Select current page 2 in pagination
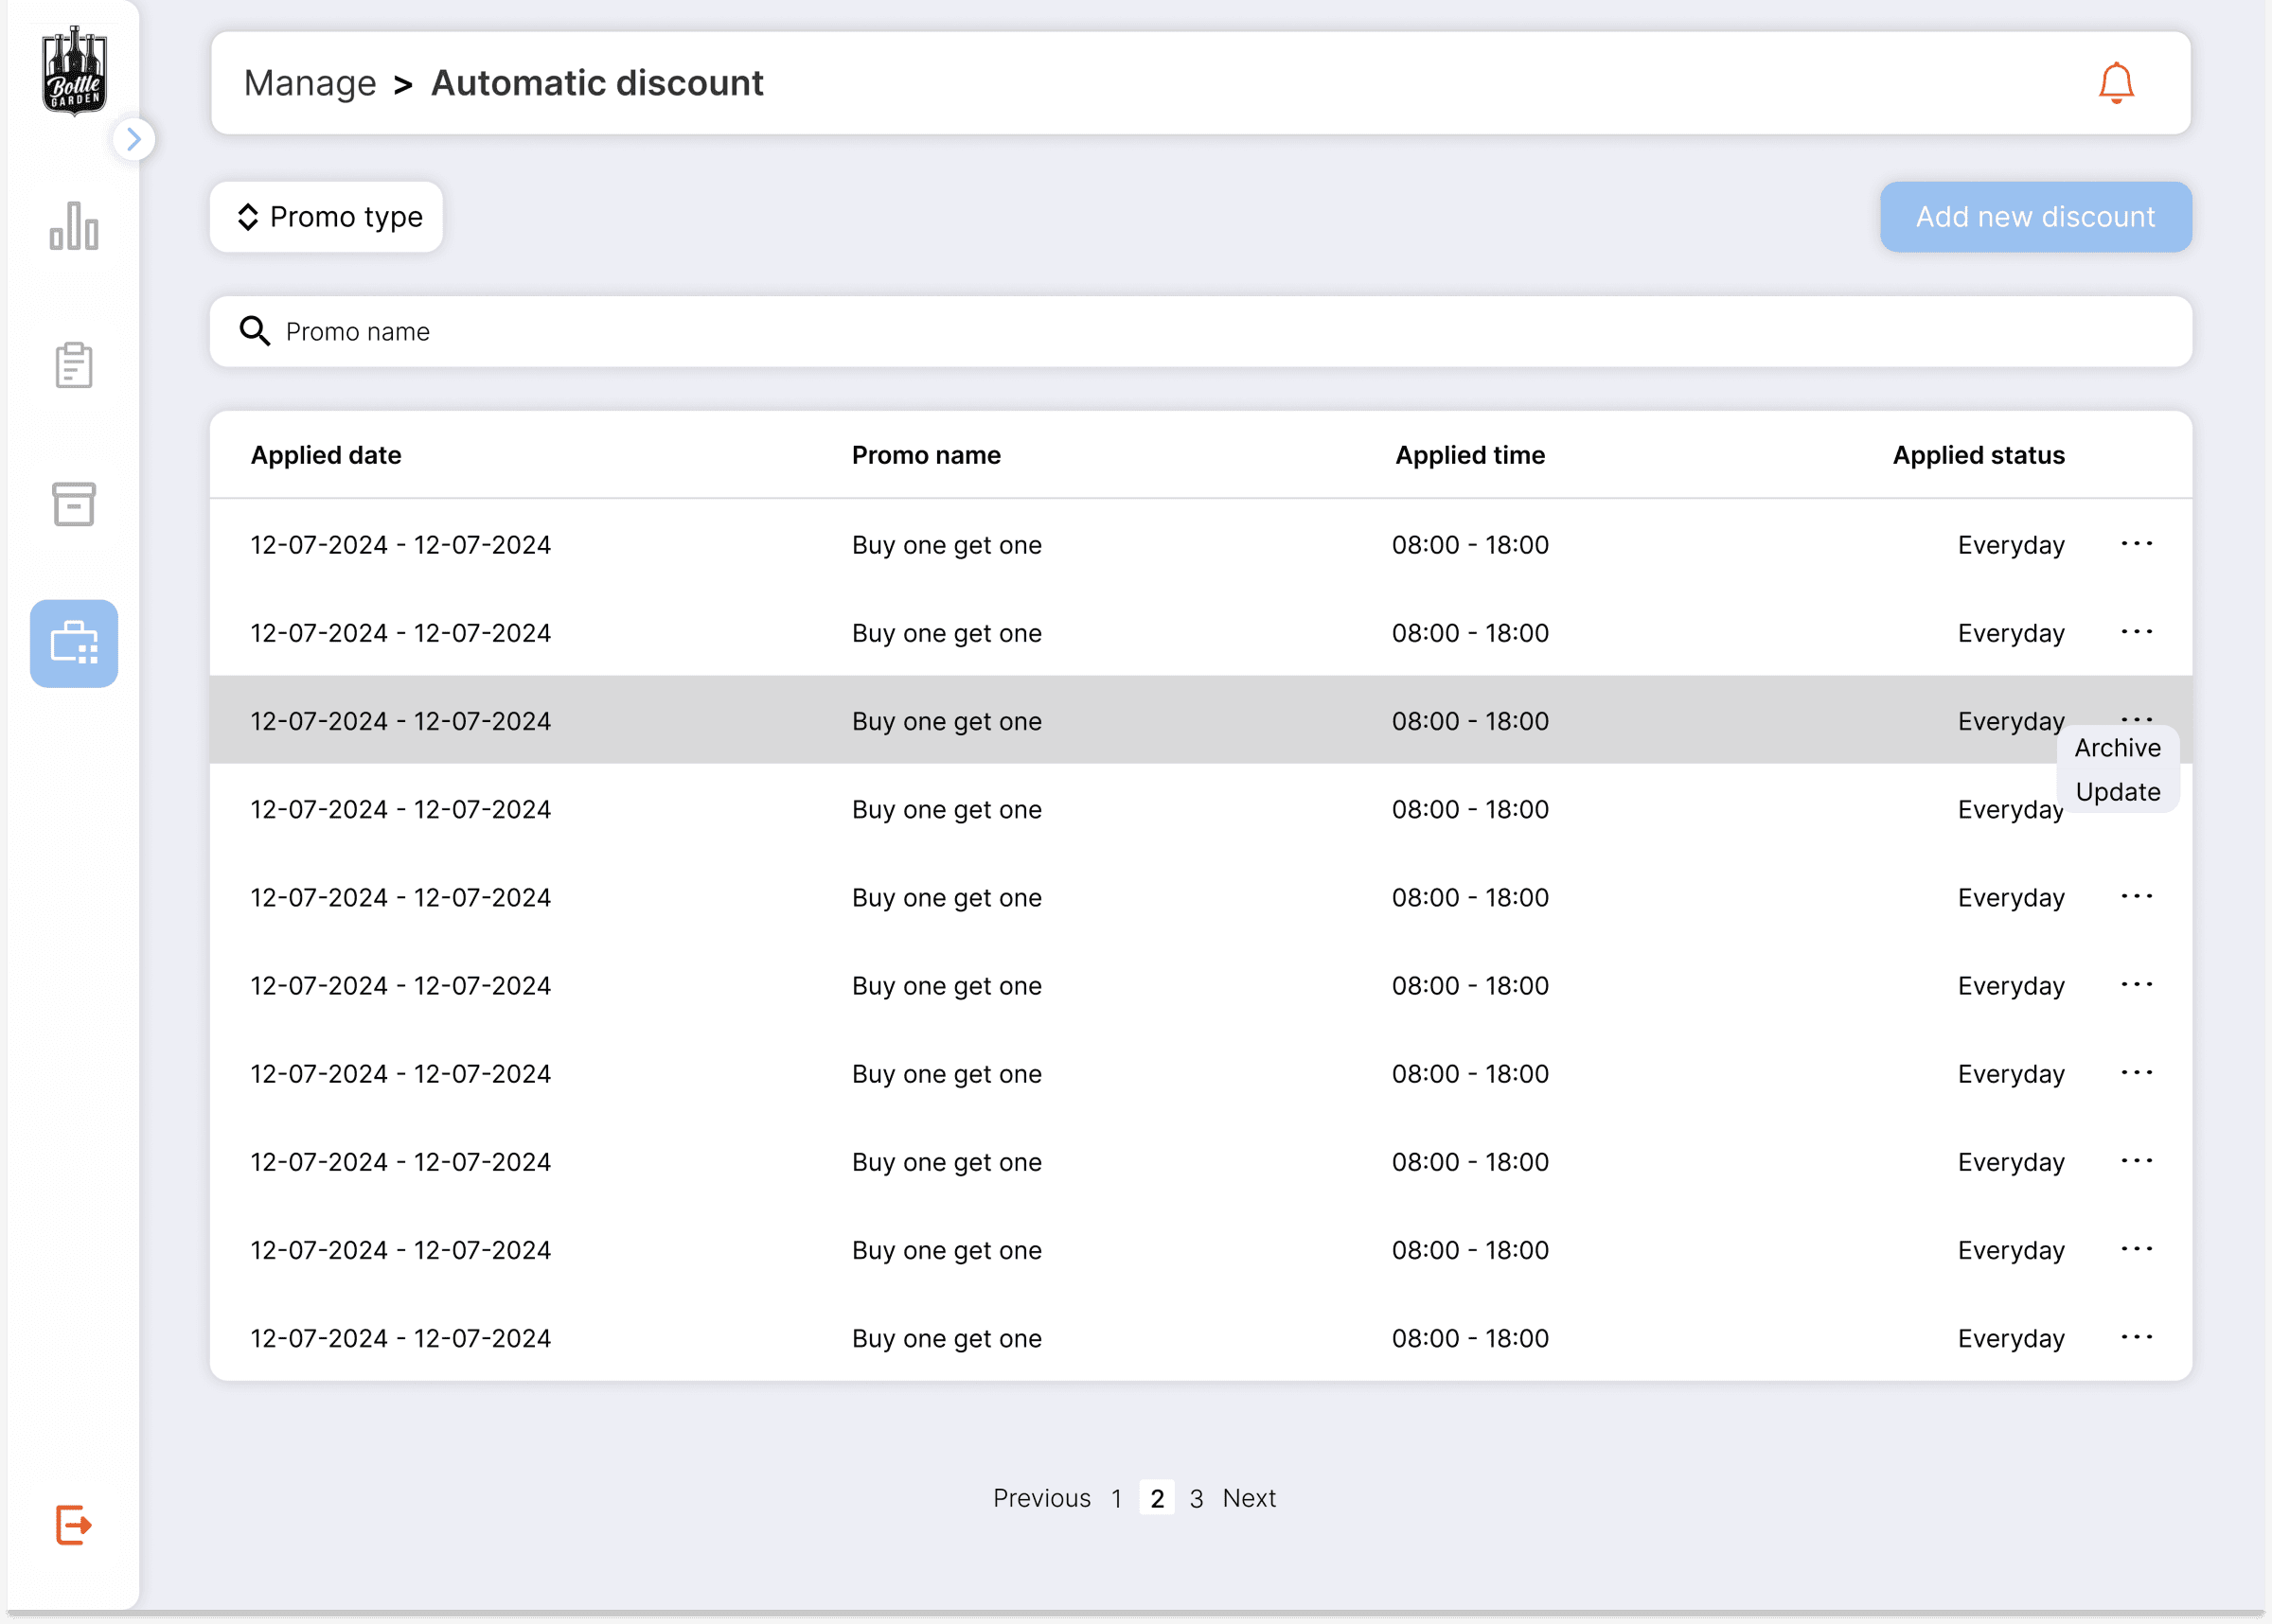The height and width of the screenshot is (1624, 2272). (1157, 1498)
